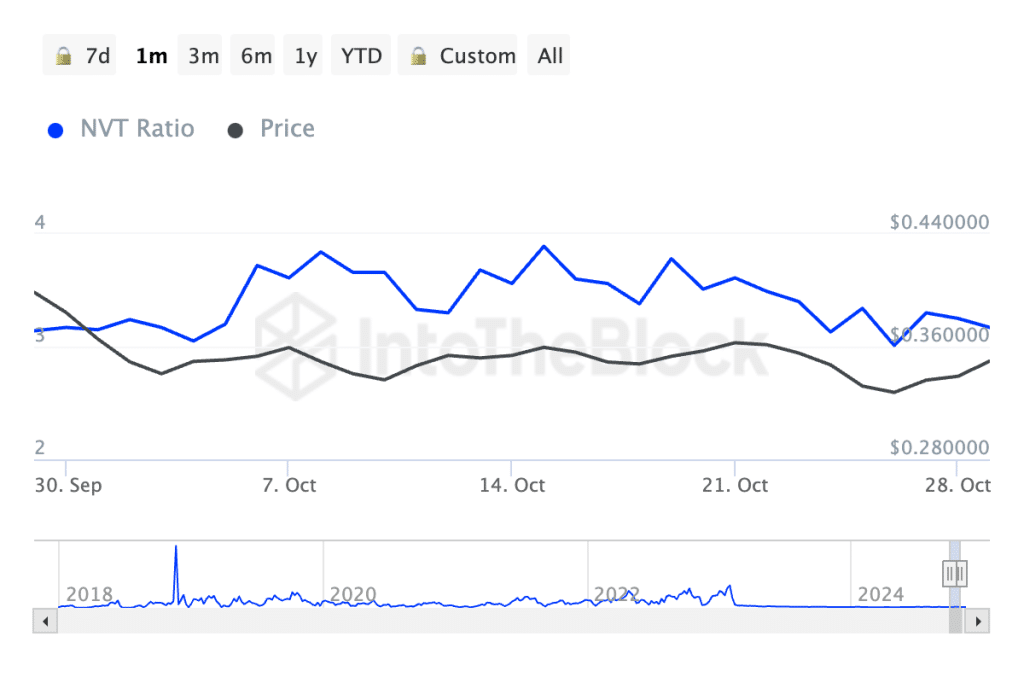Select the 1m time range
This screenshot has height=683, width=1024.
pyautogui.click(x=152, y=56)
